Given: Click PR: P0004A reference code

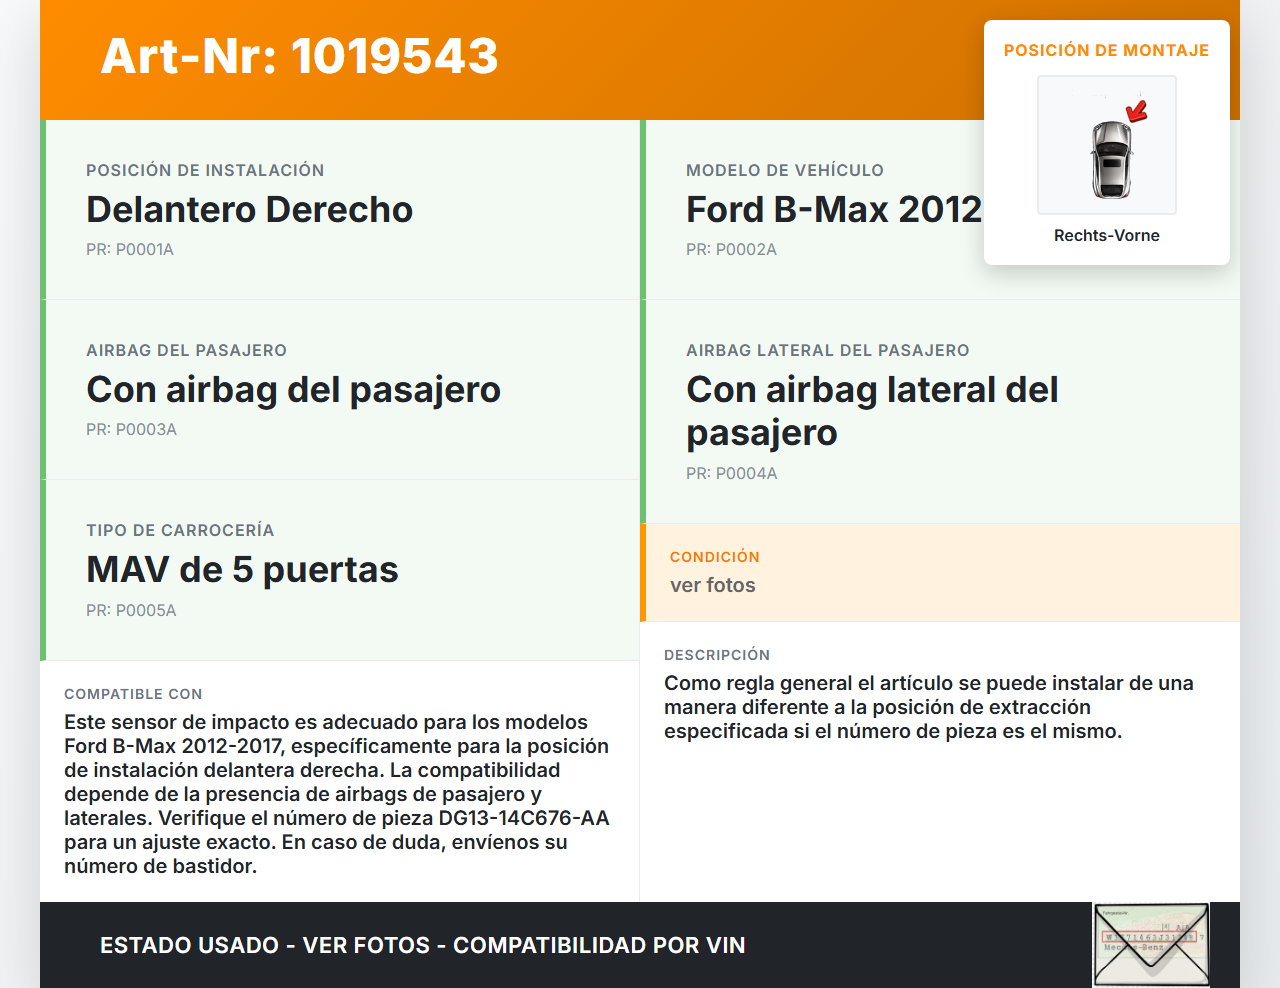Looking at the screenshot, I should click(731, 473).
